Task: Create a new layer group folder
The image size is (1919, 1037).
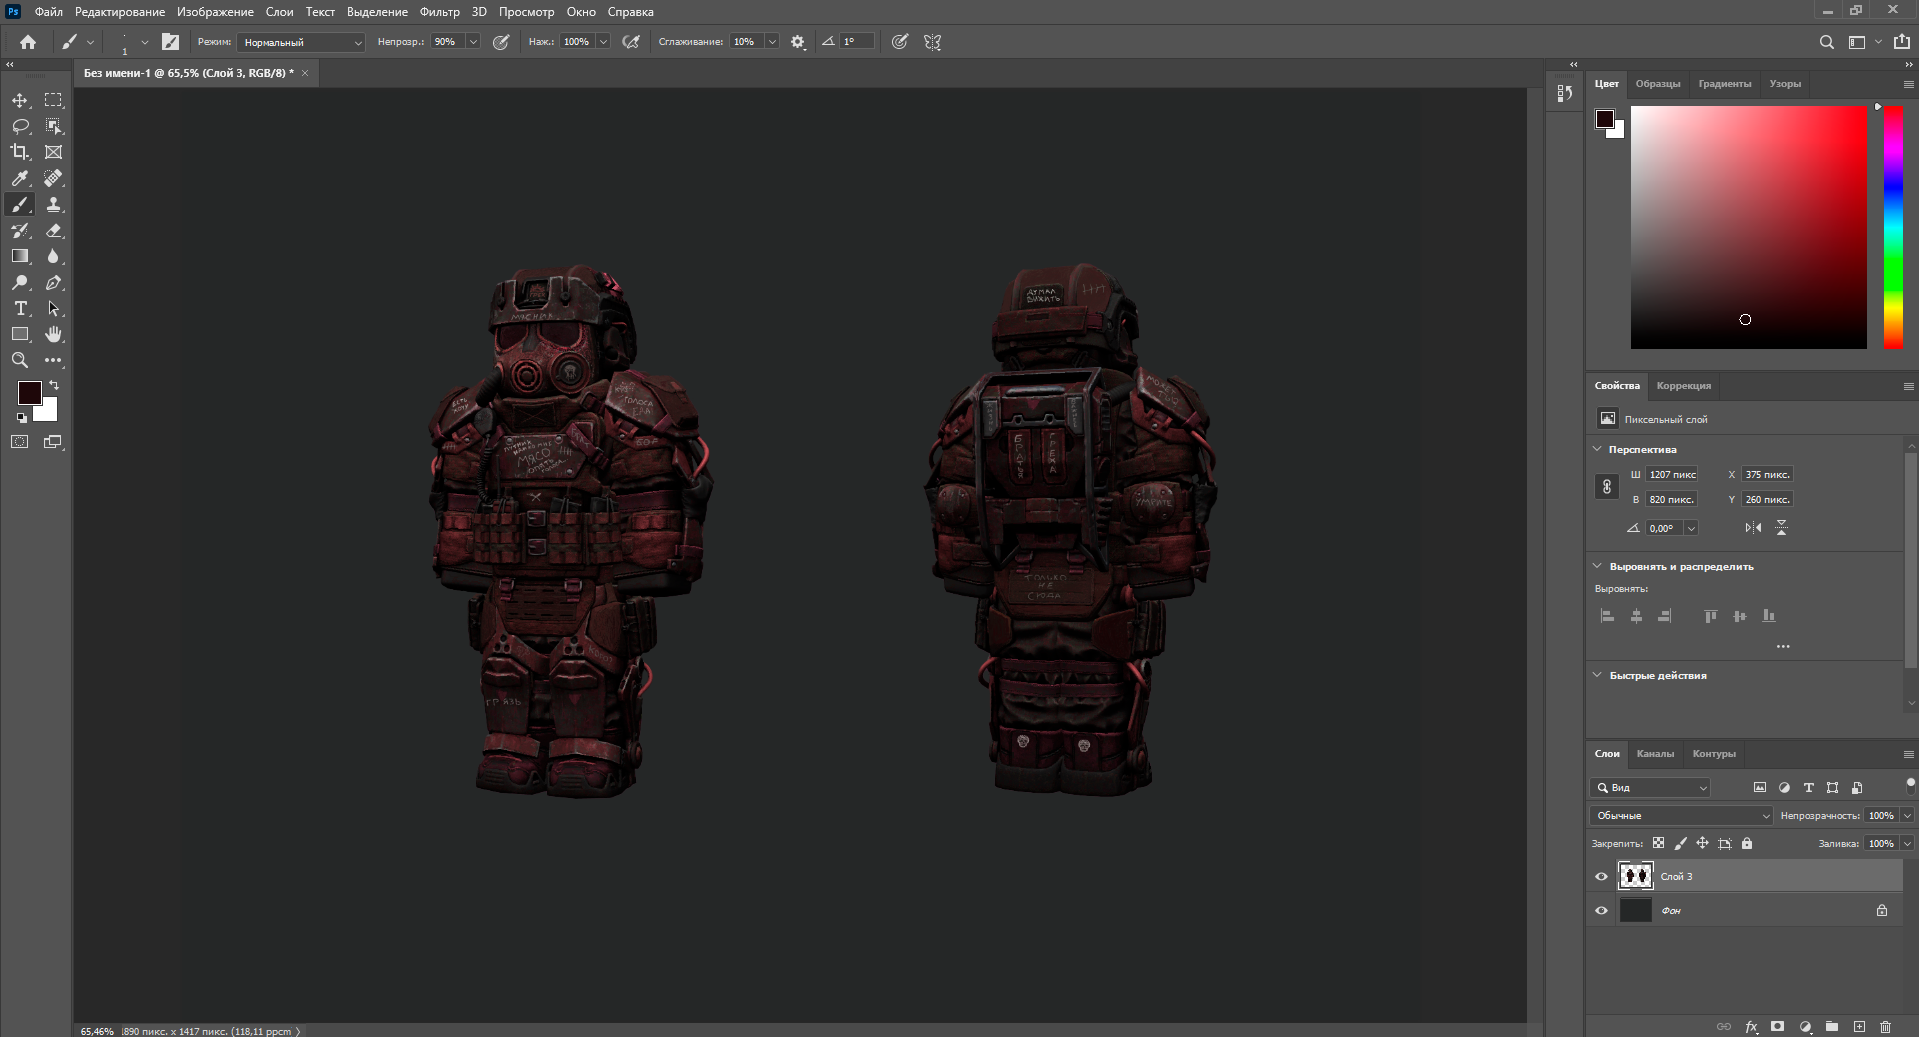Action: tap(1832, 1026)
